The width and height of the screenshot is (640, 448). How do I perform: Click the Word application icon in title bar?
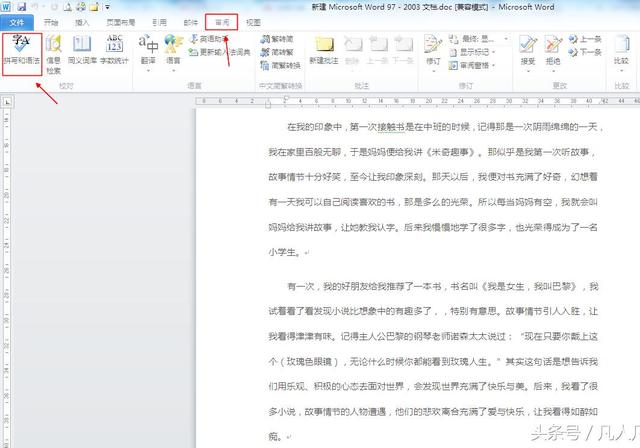pos(7,7)
